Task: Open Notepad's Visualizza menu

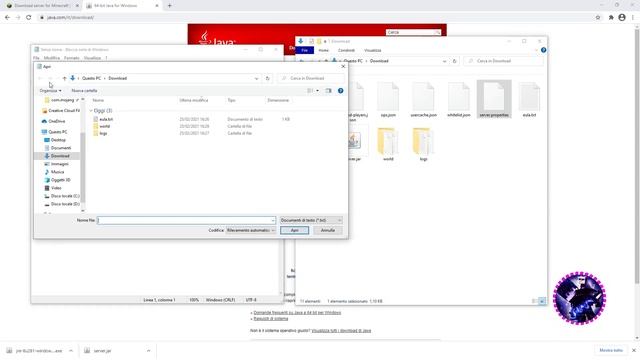Action: [x=92, y=58]
